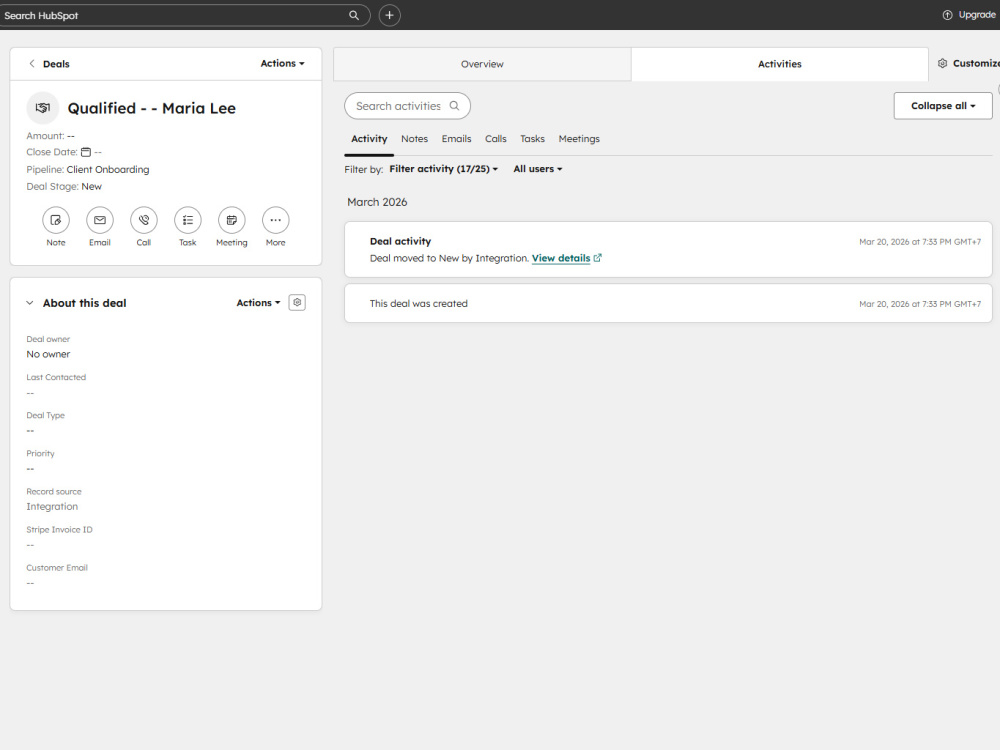The height and width of the screenshot is (750, 1000).
Task: Click magnifier in Search activities box
Action: click(455, 106)
